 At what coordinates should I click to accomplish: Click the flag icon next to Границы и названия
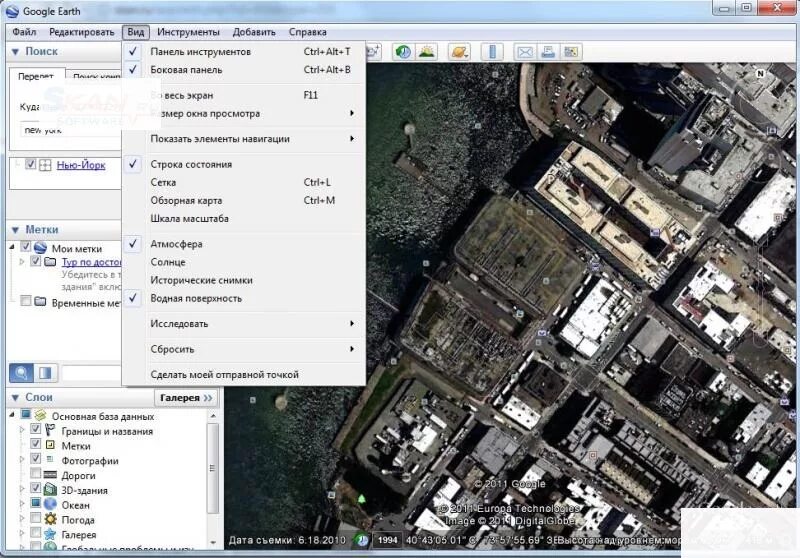pos(50,430)
